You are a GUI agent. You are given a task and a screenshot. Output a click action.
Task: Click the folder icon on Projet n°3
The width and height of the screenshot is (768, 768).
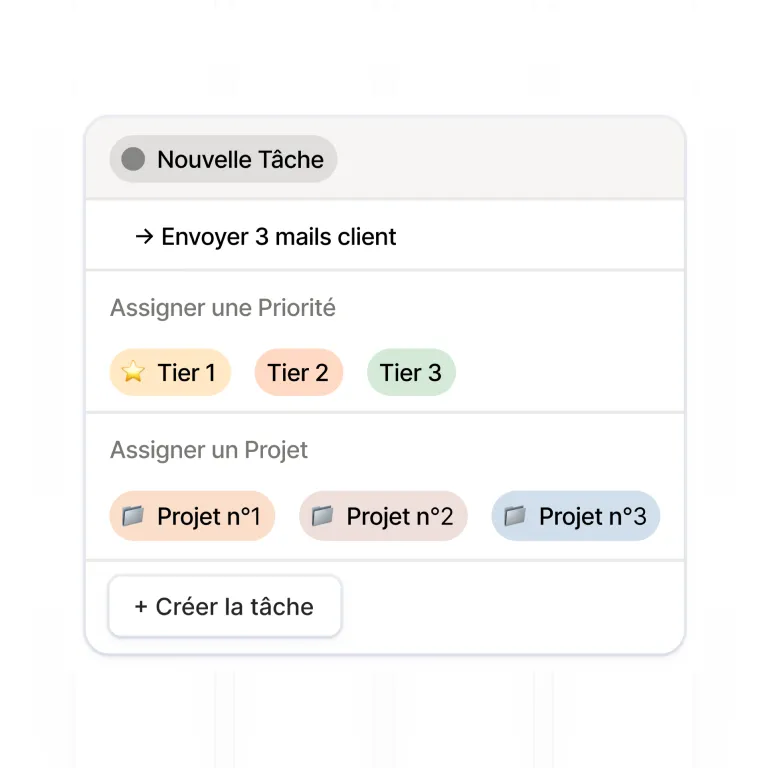pos(515,516)
